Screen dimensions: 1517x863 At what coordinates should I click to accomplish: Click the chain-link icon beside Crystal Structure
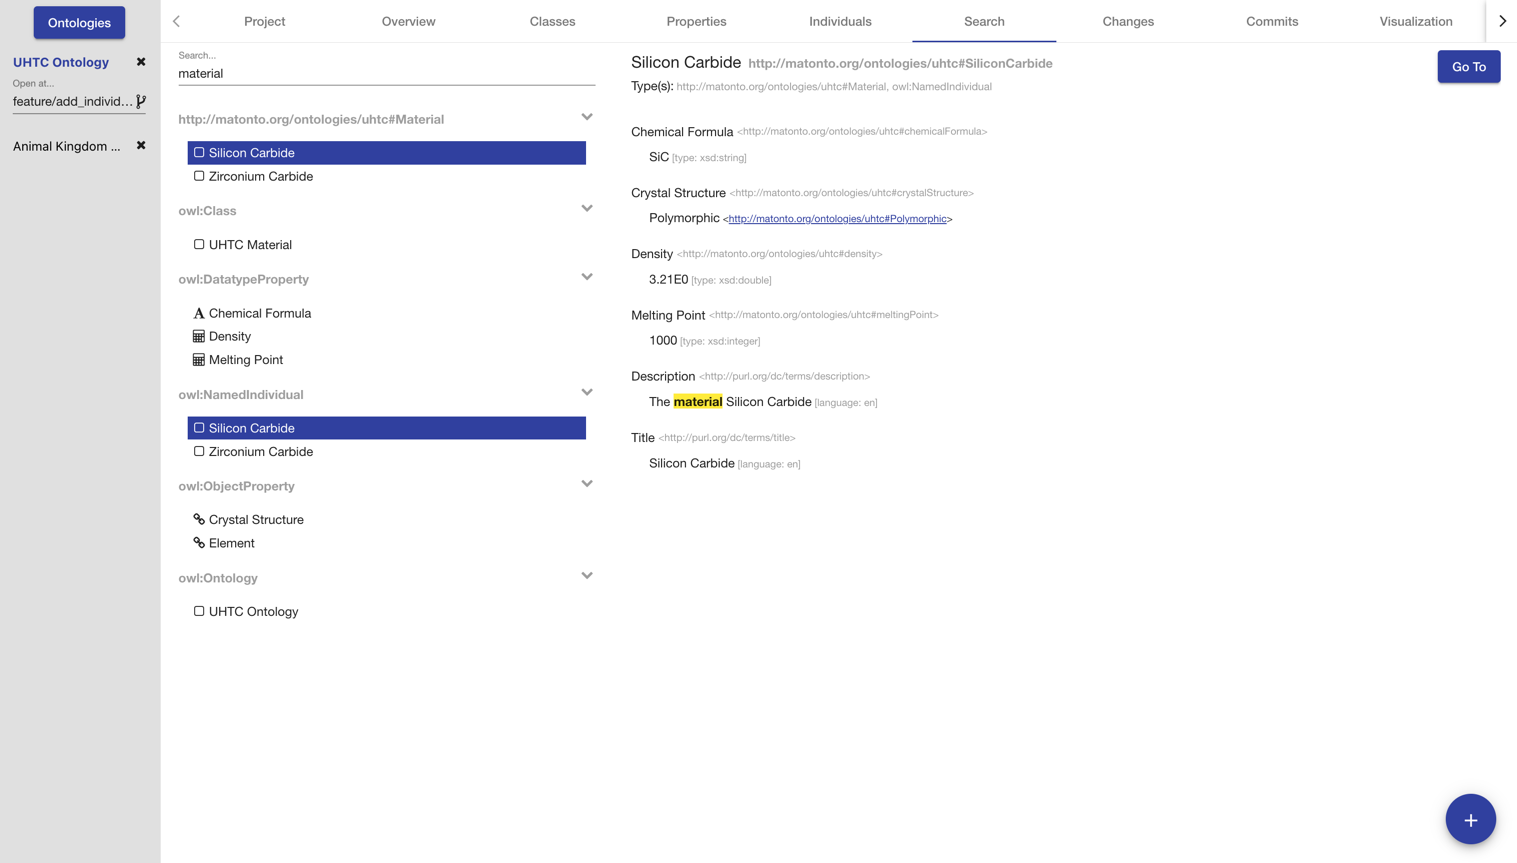pos(198,519)
